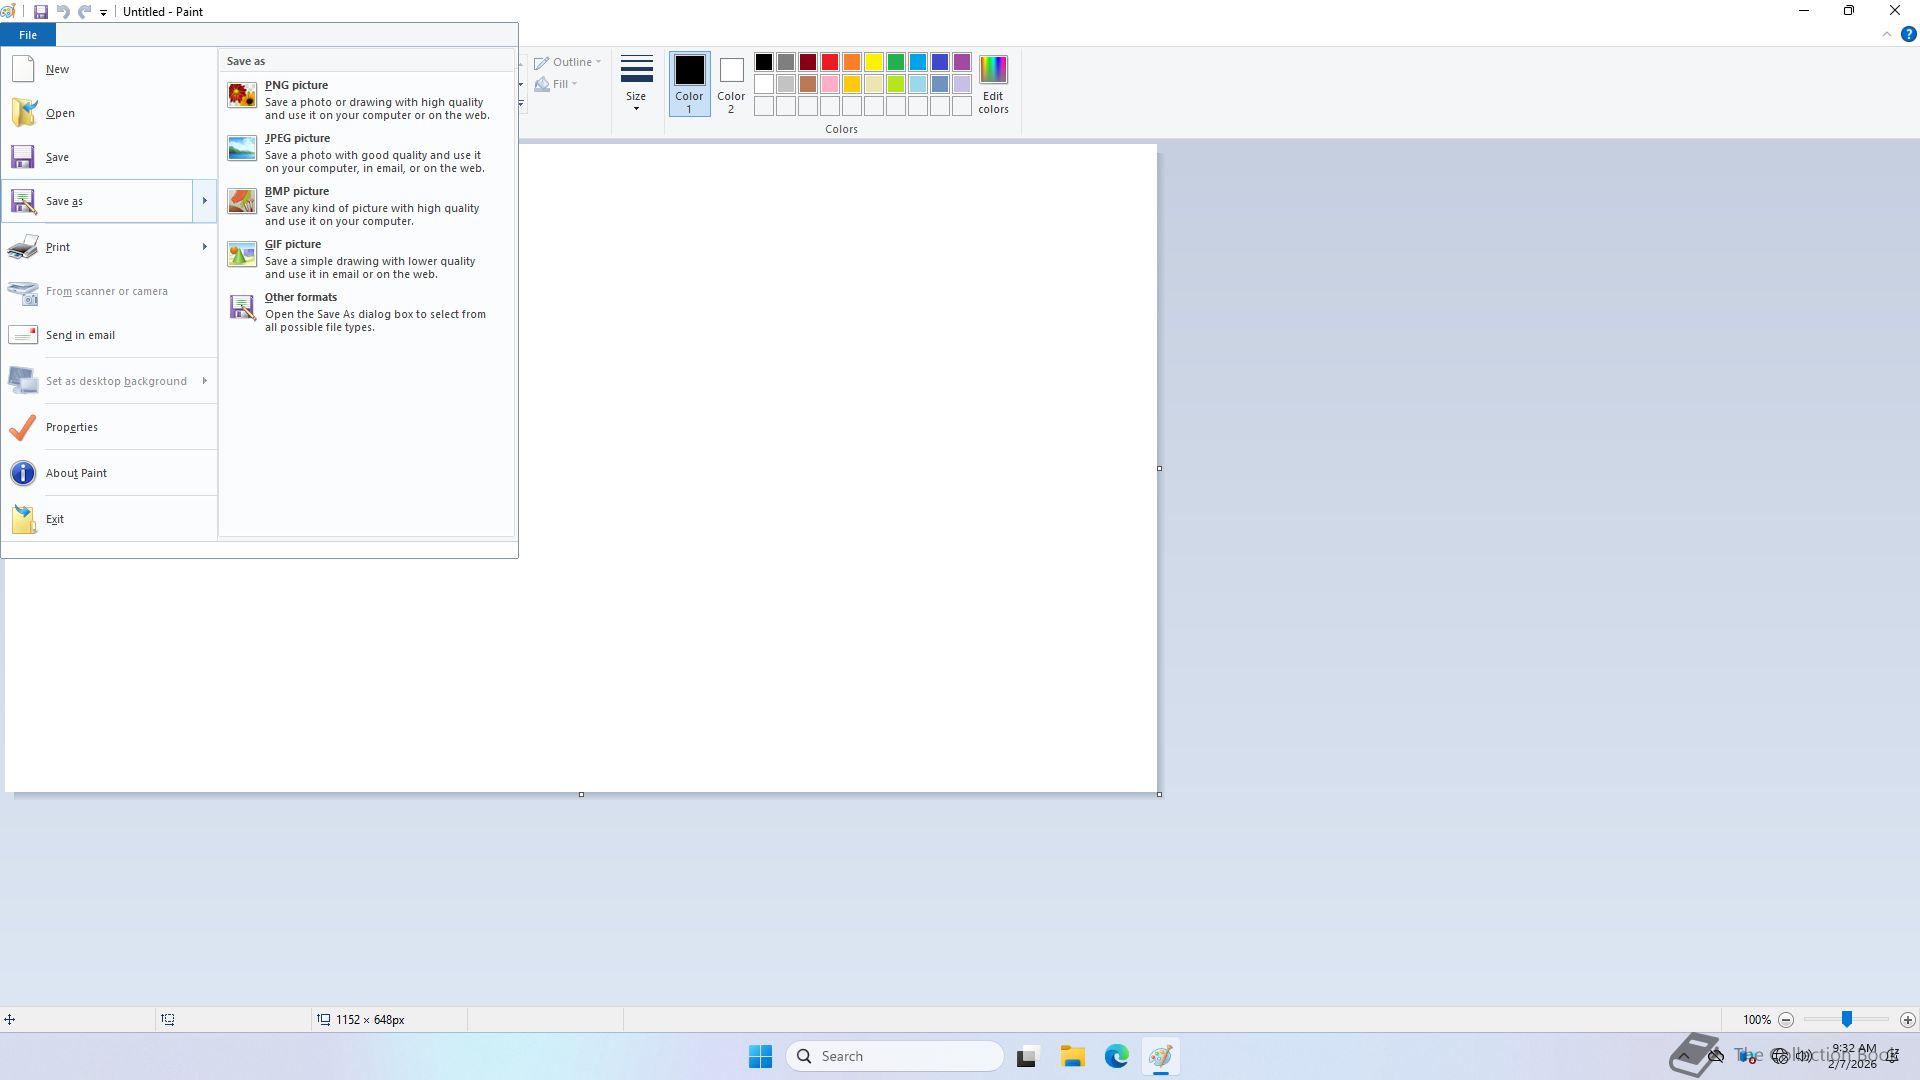Expand the Print submenu arrow
Image resolution: width=1920 pixels, height=1080 pixels.
pos(204,247)
